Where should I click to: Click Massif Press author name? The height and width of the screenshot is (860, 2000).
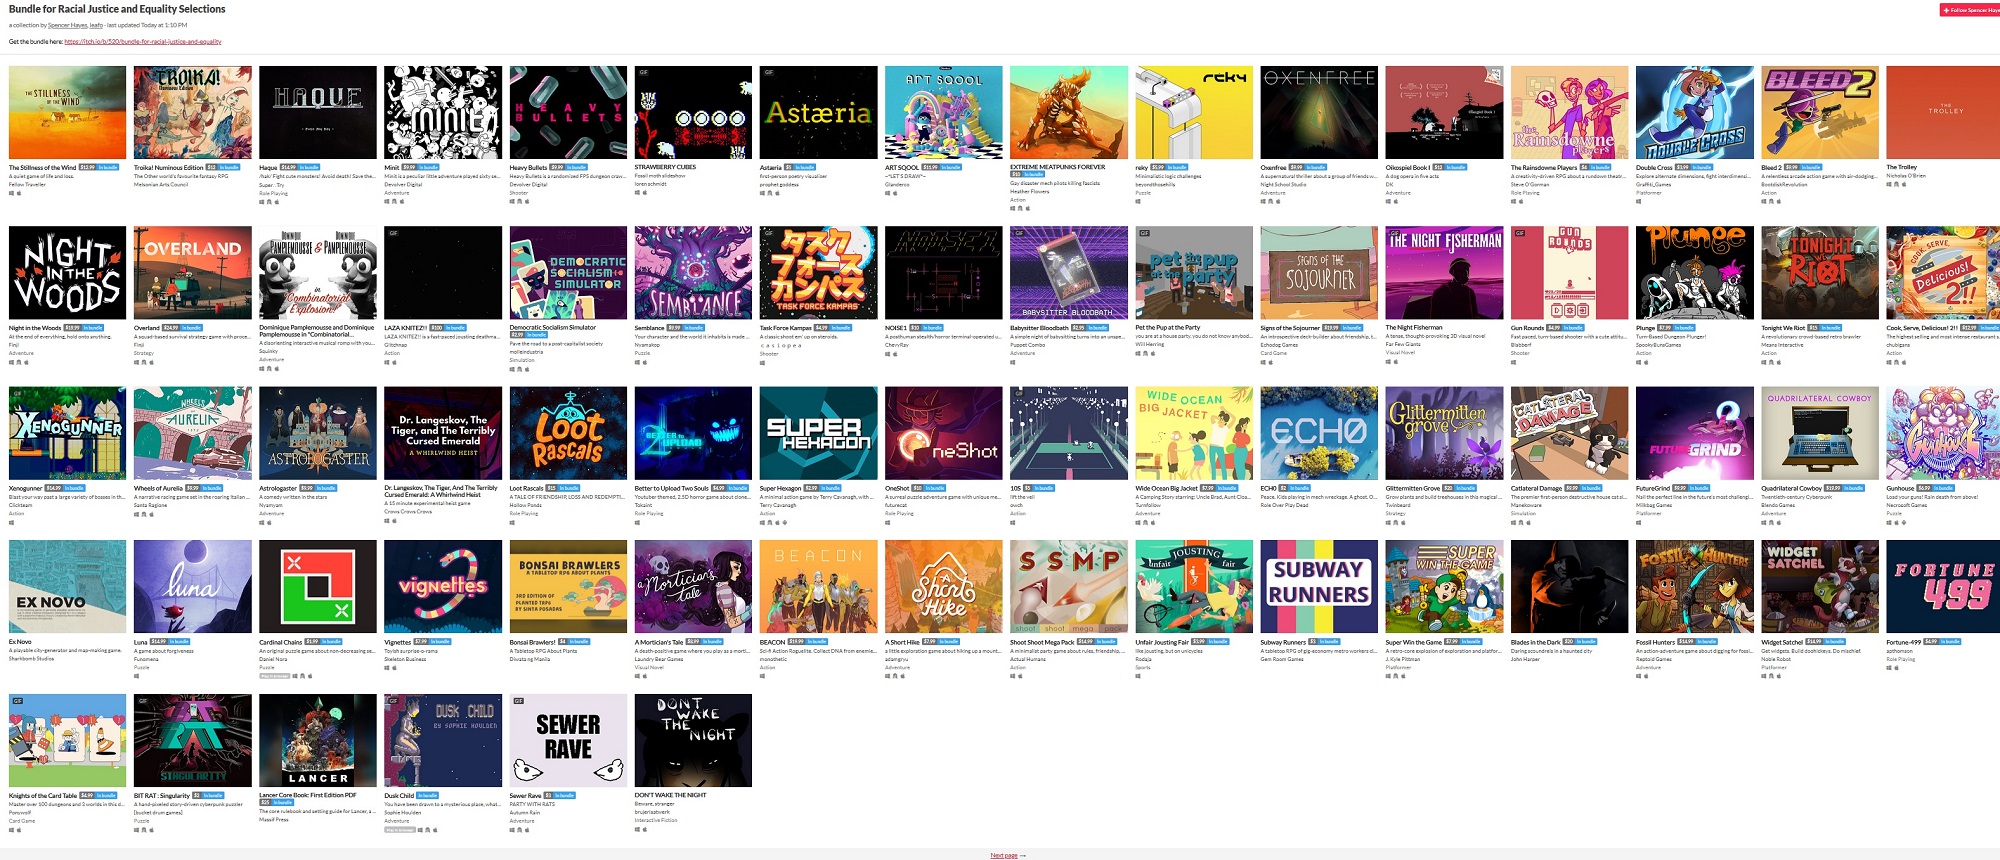pos(274,820)
